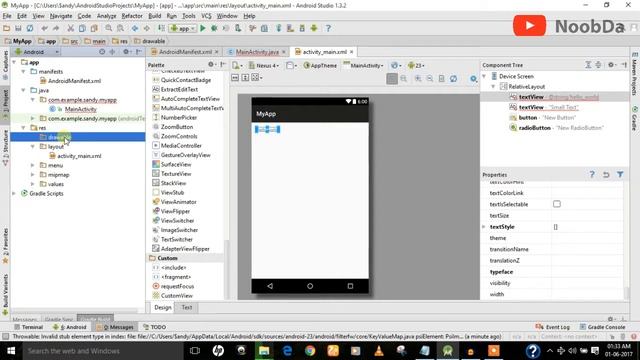
Task: Click the Open folder toolbar icon
Action: (6, 29)
